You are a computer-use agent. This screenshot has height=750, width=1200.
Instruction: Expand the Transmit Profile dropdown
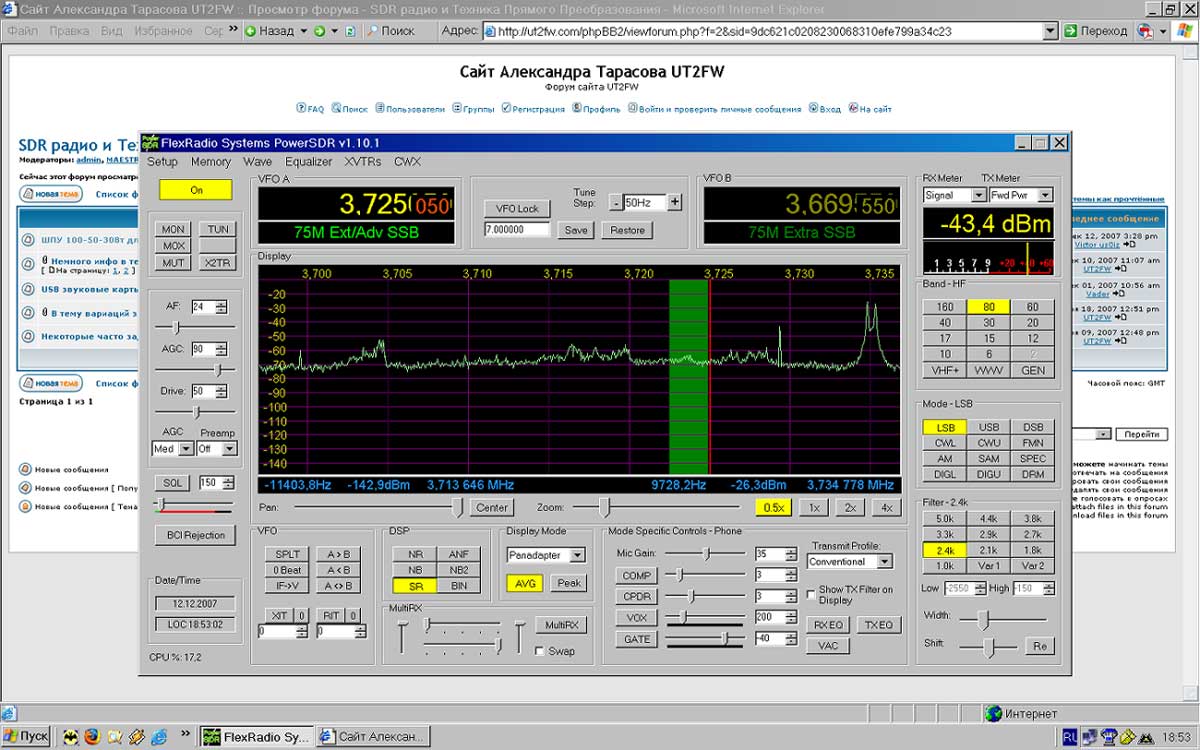click(883, 562)
